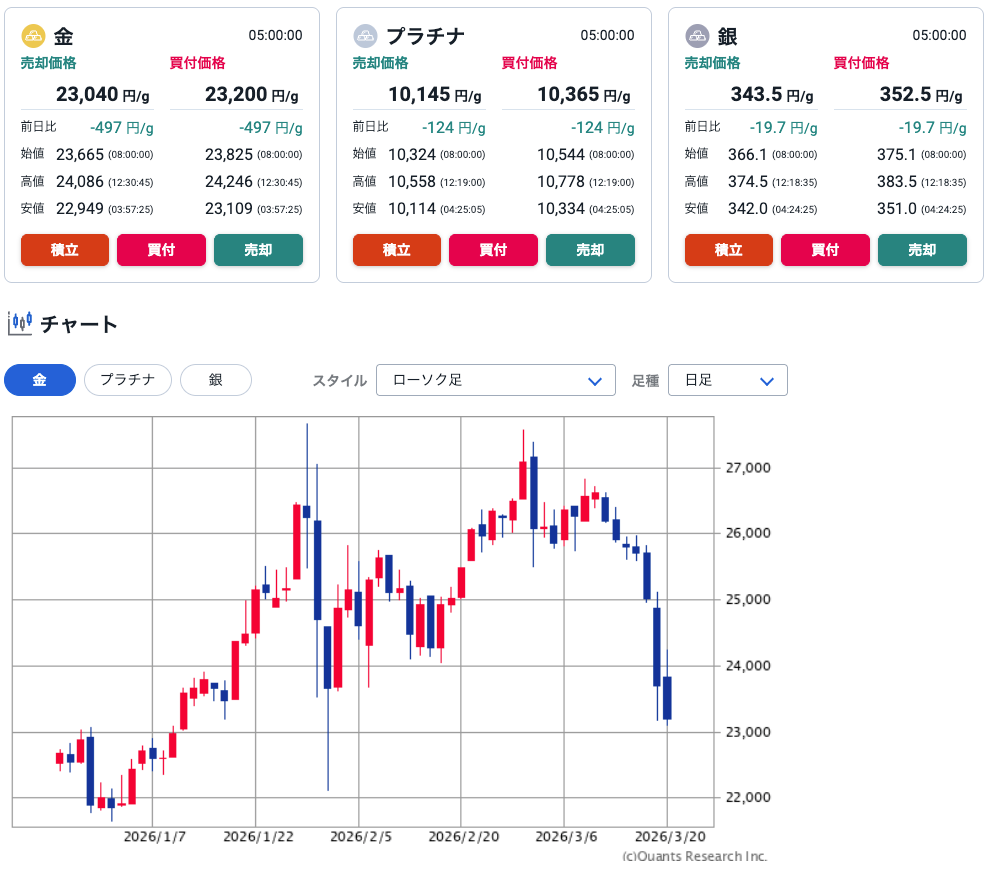Open the 足種 dropdown showing 日足
This screenshot has height=872, width=992.
click(x=727, y=380)
